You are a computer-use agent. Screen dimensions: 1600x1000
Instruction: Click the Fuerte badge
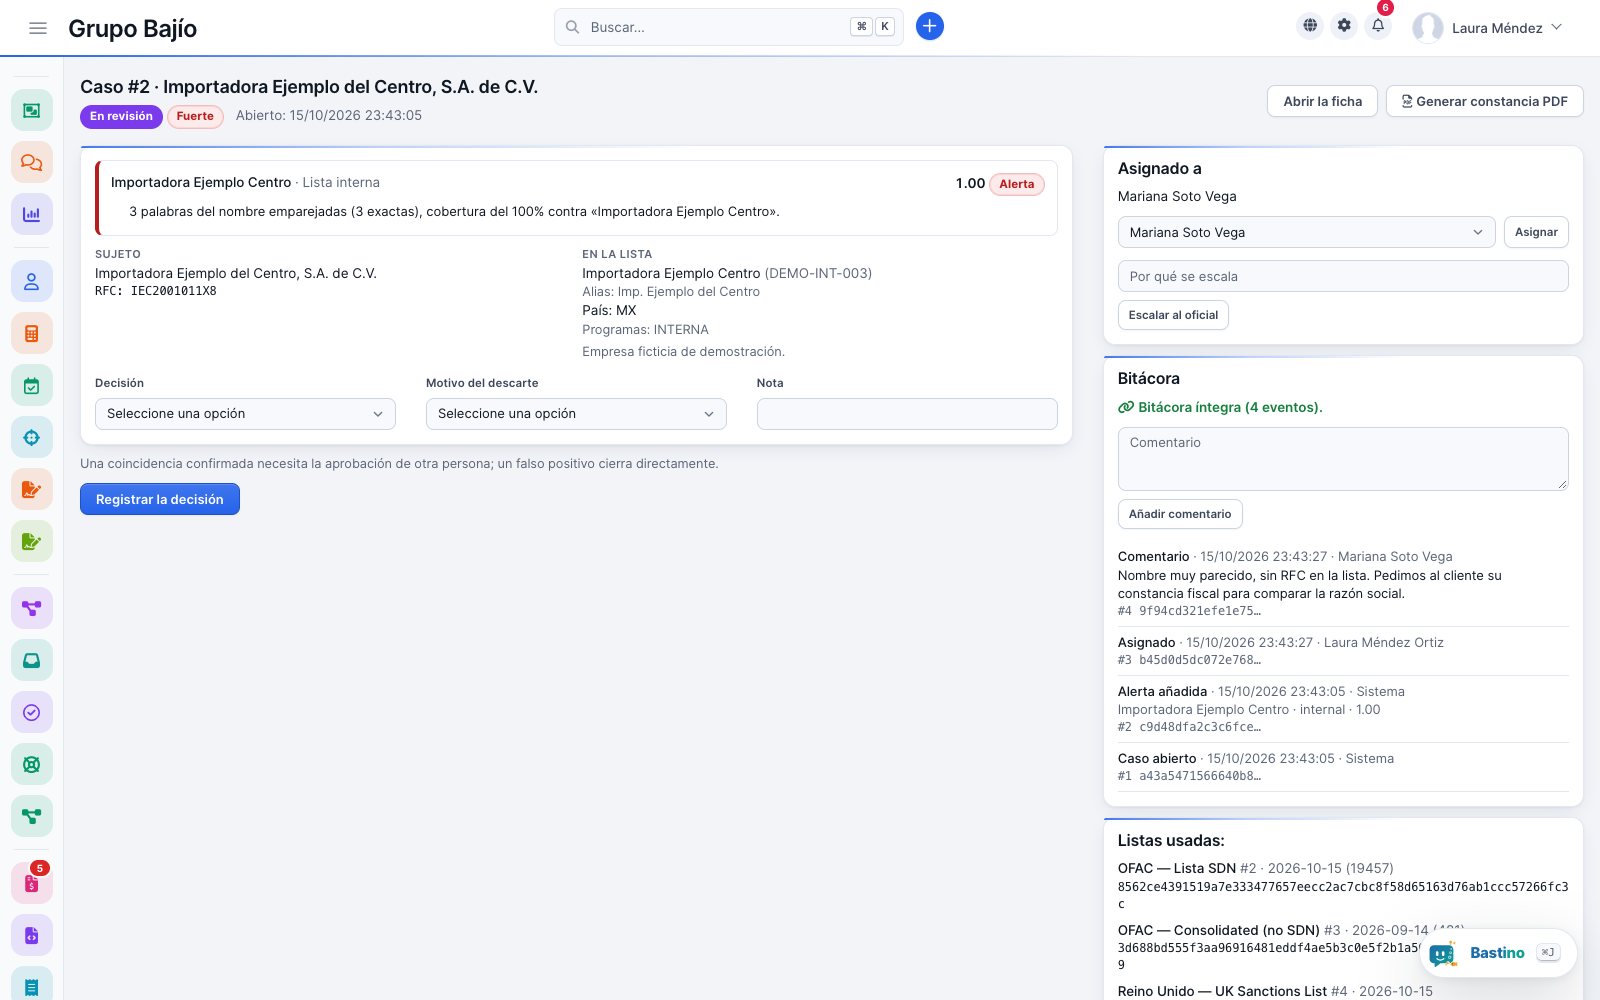[195, 116]
